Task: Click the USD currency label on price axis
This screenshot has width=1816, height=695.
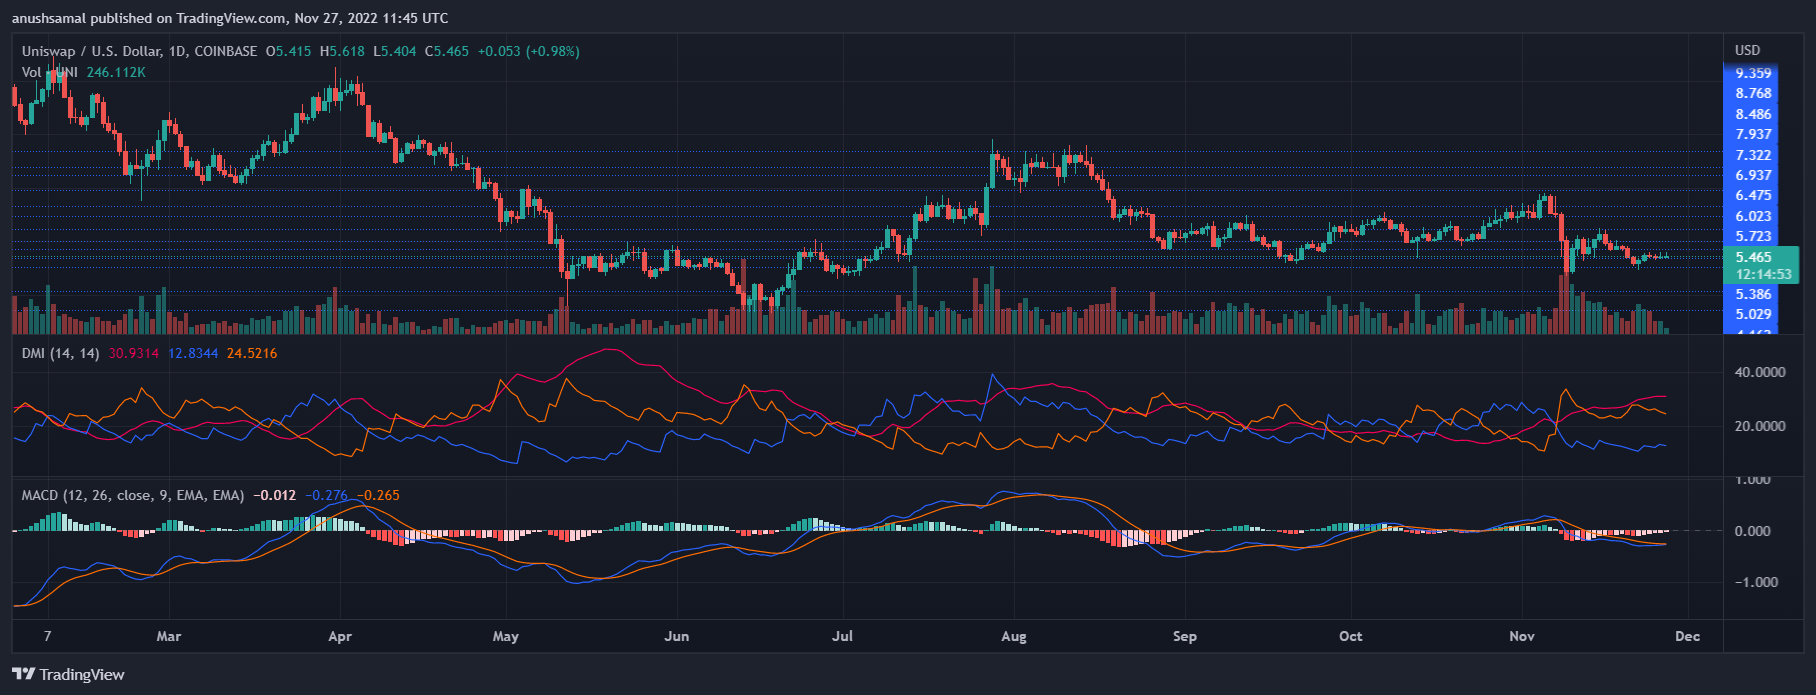Action: tap(1747, 50)
